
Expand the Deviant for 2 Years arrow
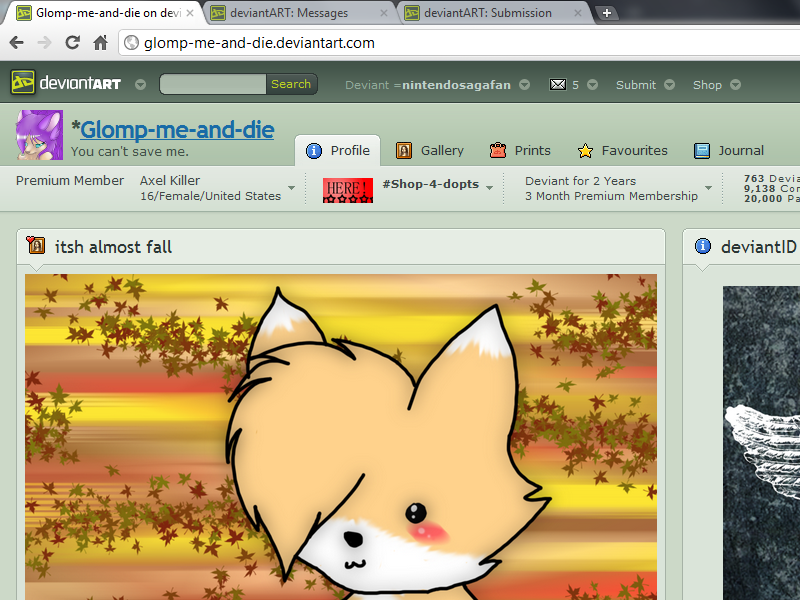(x=708, y=188)
